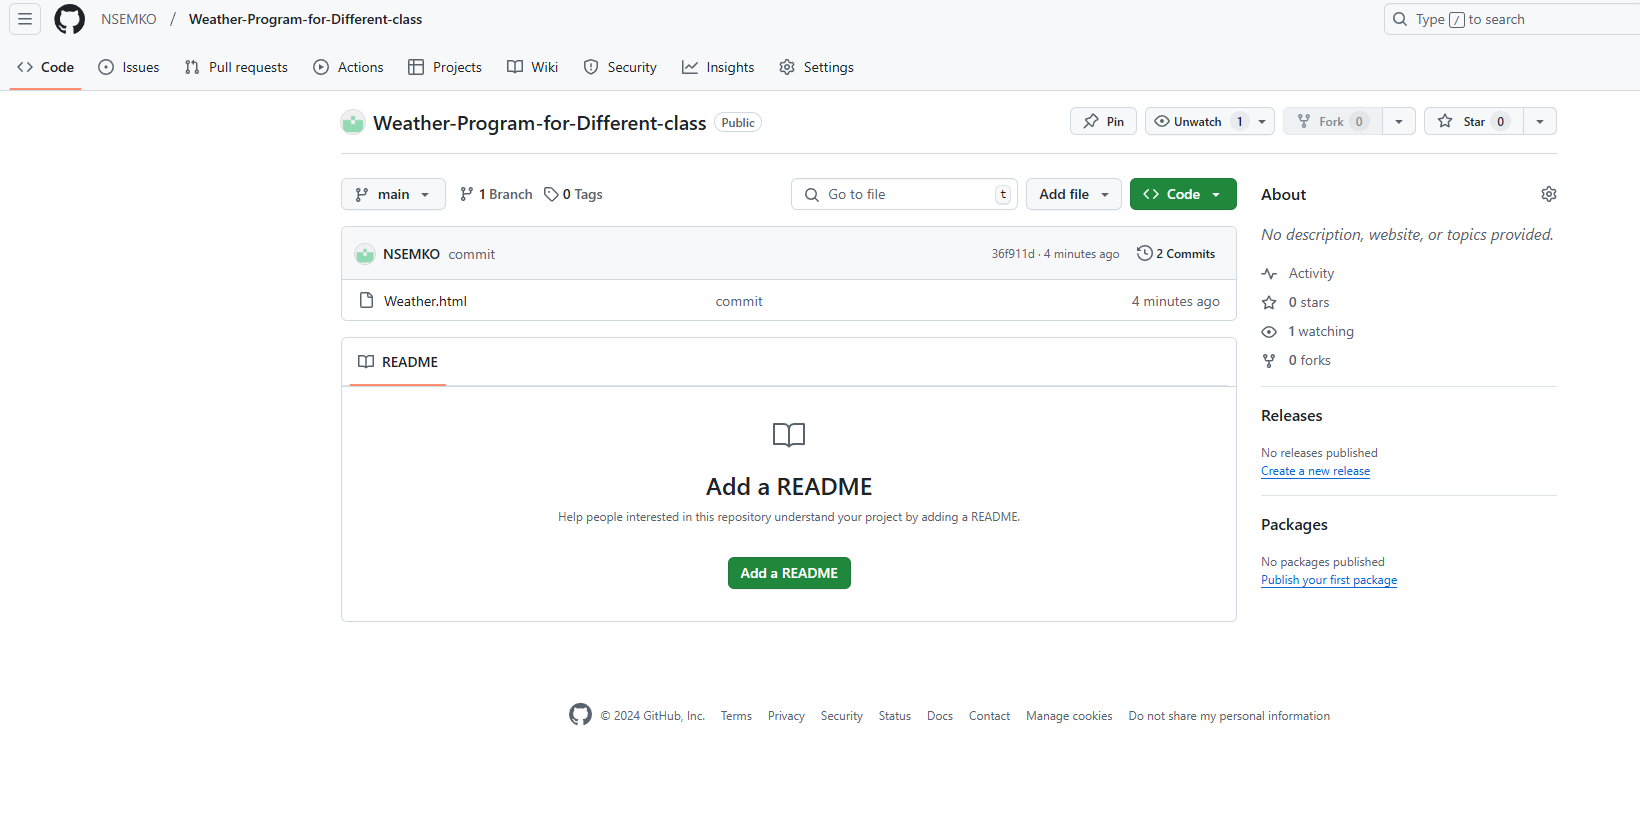1640x830 pixels.
Task: Click the Public visibility badge
Action: point(738,122)
